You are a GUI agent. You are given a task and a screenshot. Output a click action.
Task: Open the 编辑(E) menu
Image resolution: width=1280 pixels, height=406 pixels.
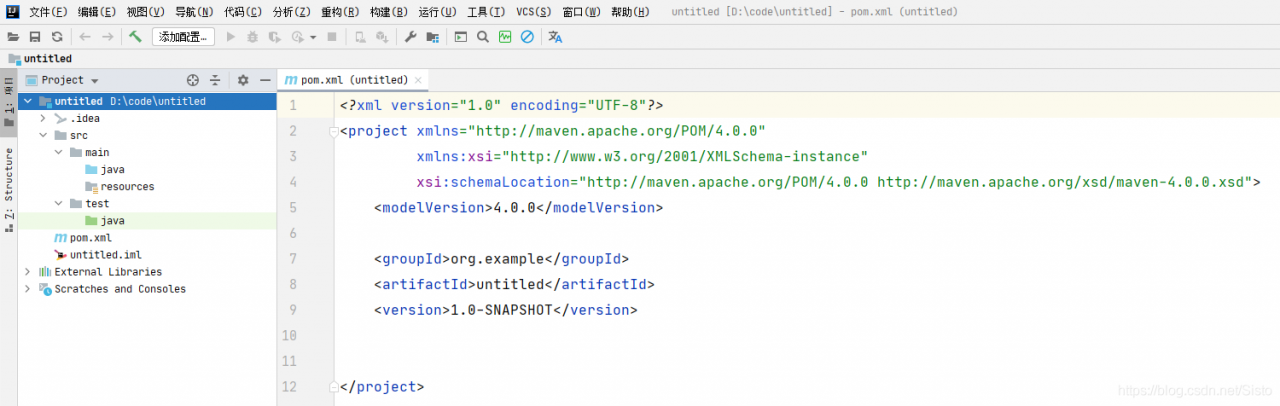(x=97, y=12)
